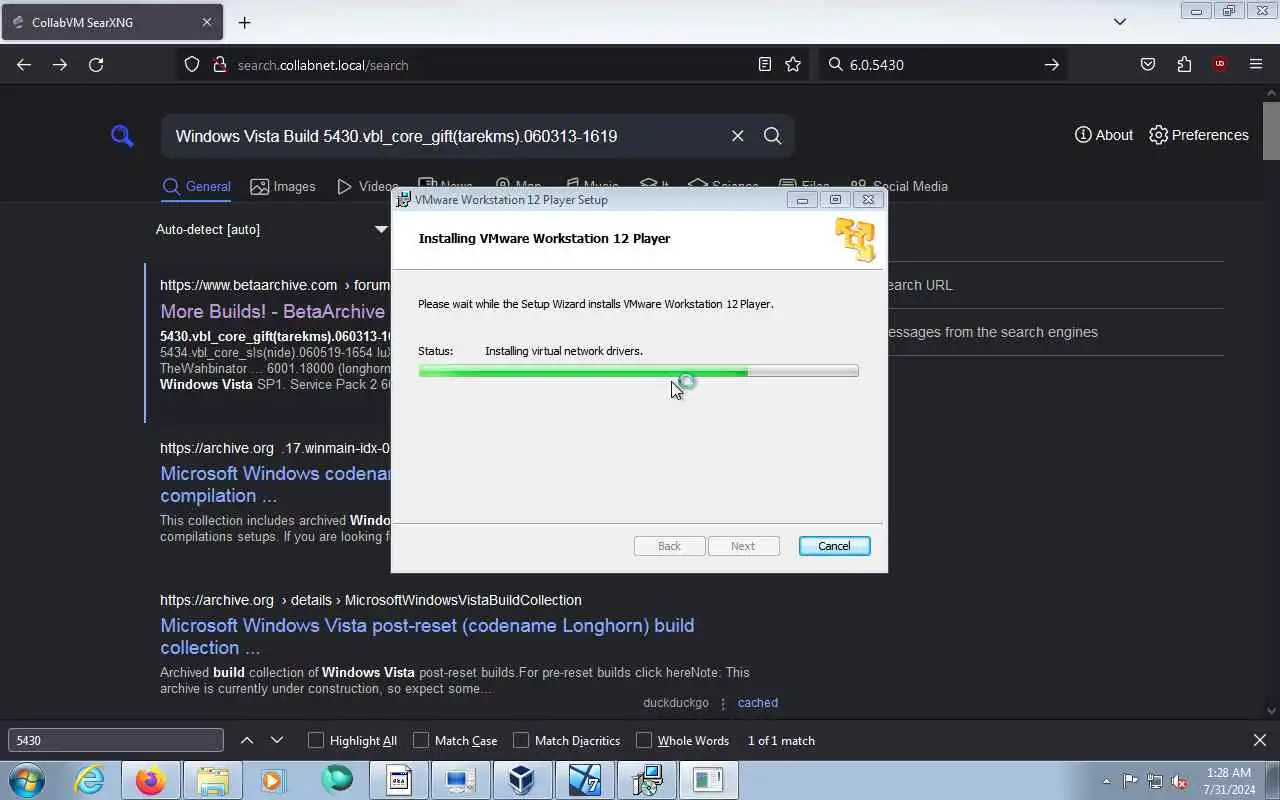The image size is (1280, 800).
Task: Click the browser Back arrow
Action: [24, 65]
